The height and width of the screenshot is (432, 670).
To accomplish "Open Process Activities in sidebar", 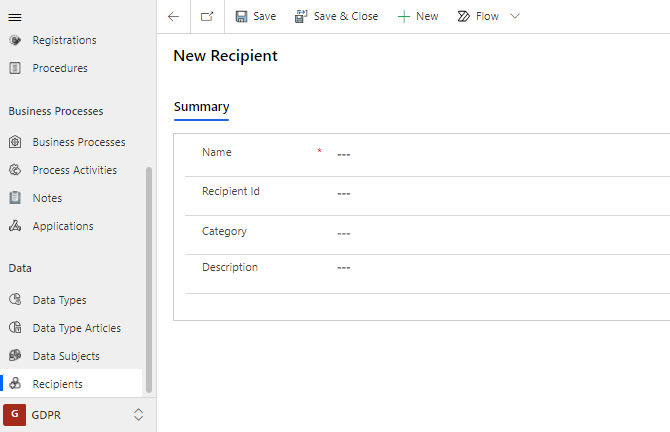I will click(74, 170).
